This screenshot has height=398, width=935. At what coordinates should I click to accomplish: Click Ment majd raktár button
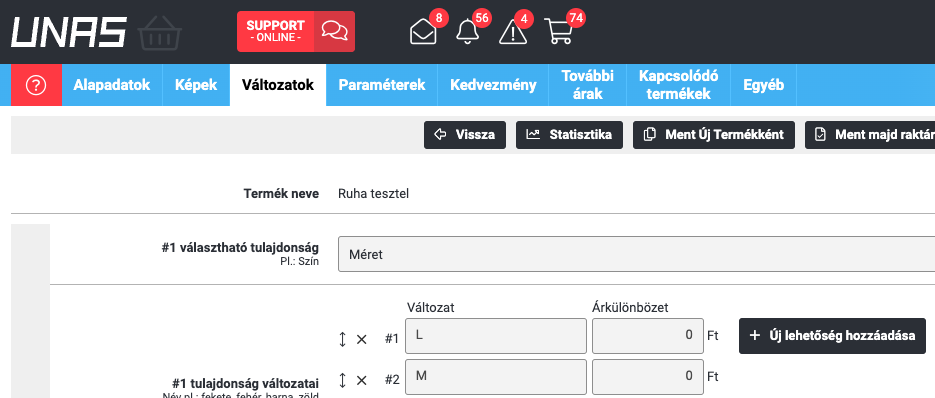click(x=870, y=135)
